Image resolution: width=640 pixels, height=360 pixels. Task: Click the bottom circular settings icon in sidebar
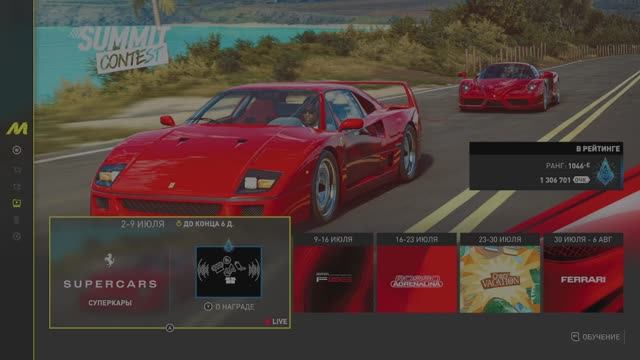[17, 236]
